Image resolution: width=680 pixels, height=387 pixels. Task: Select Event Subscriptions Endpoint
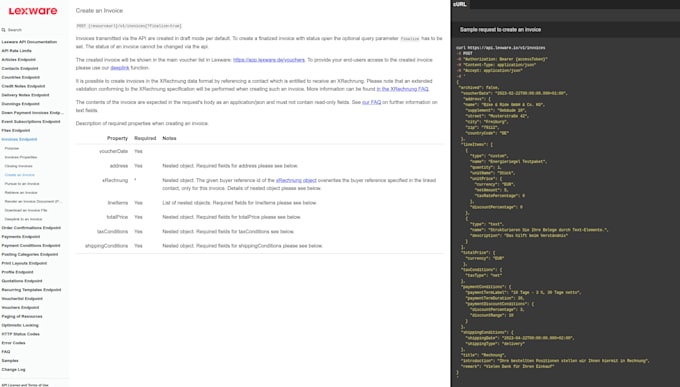click(31, 121)
